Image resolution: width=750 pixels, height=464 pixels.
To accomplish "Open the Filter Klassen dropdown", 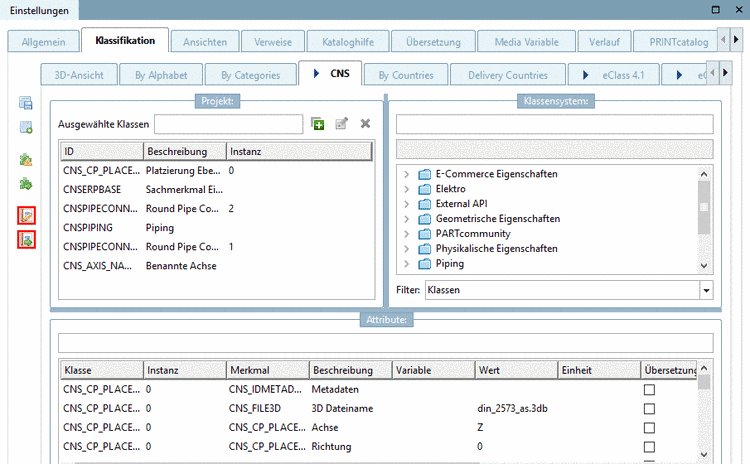I will tap(706, 290).
